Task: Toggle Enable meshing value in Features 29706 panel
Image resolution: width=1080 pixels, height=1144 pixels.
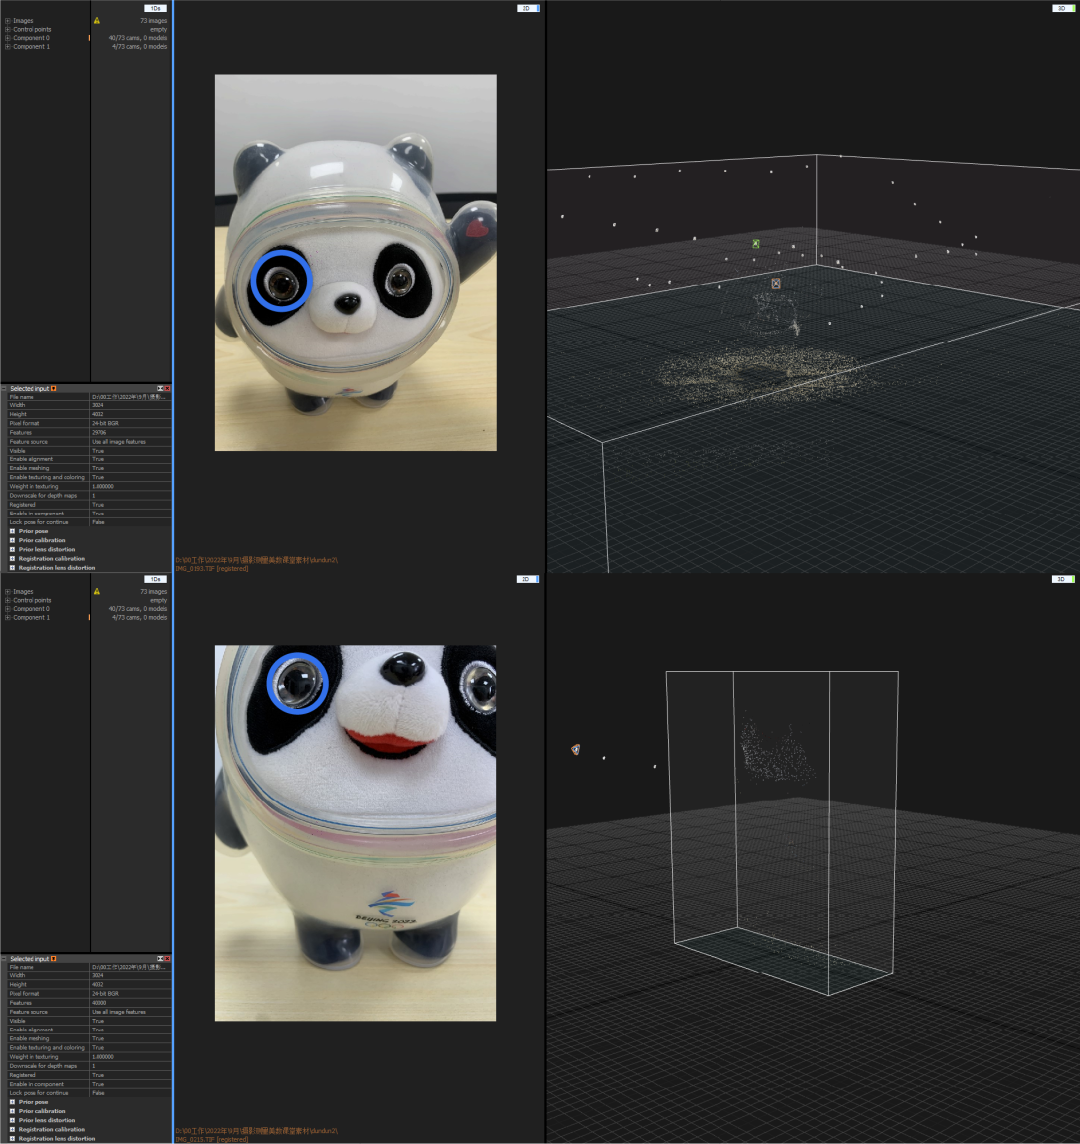Action: (x=131, y=468)
